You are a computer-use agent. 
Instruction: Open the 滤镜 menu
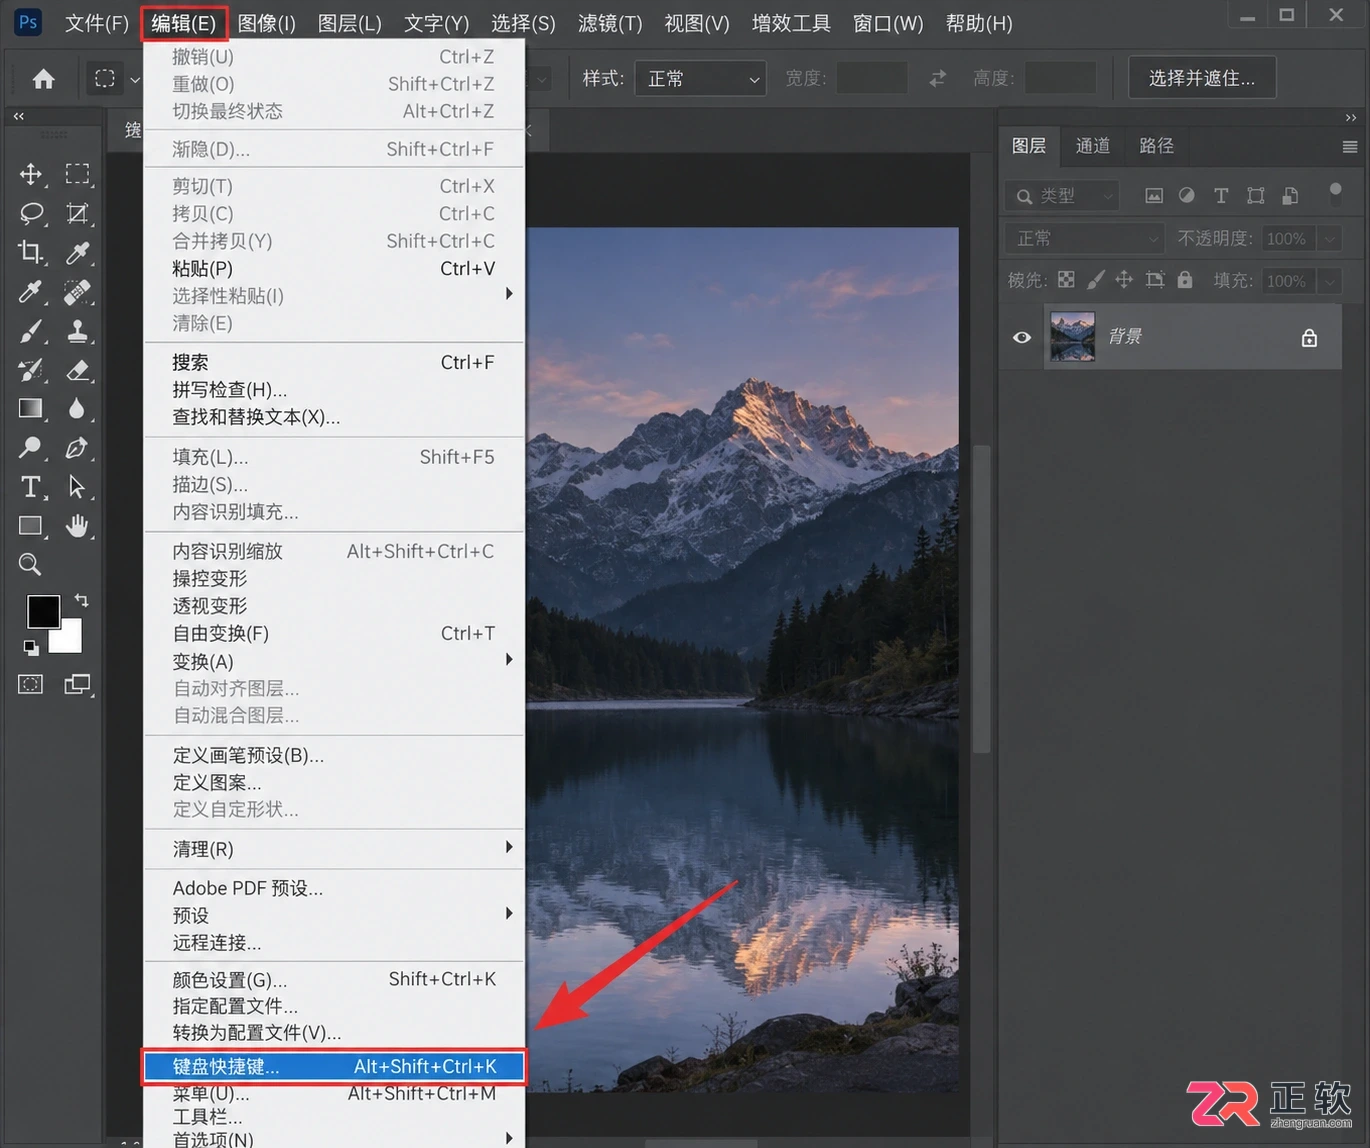tap(610, 22)
